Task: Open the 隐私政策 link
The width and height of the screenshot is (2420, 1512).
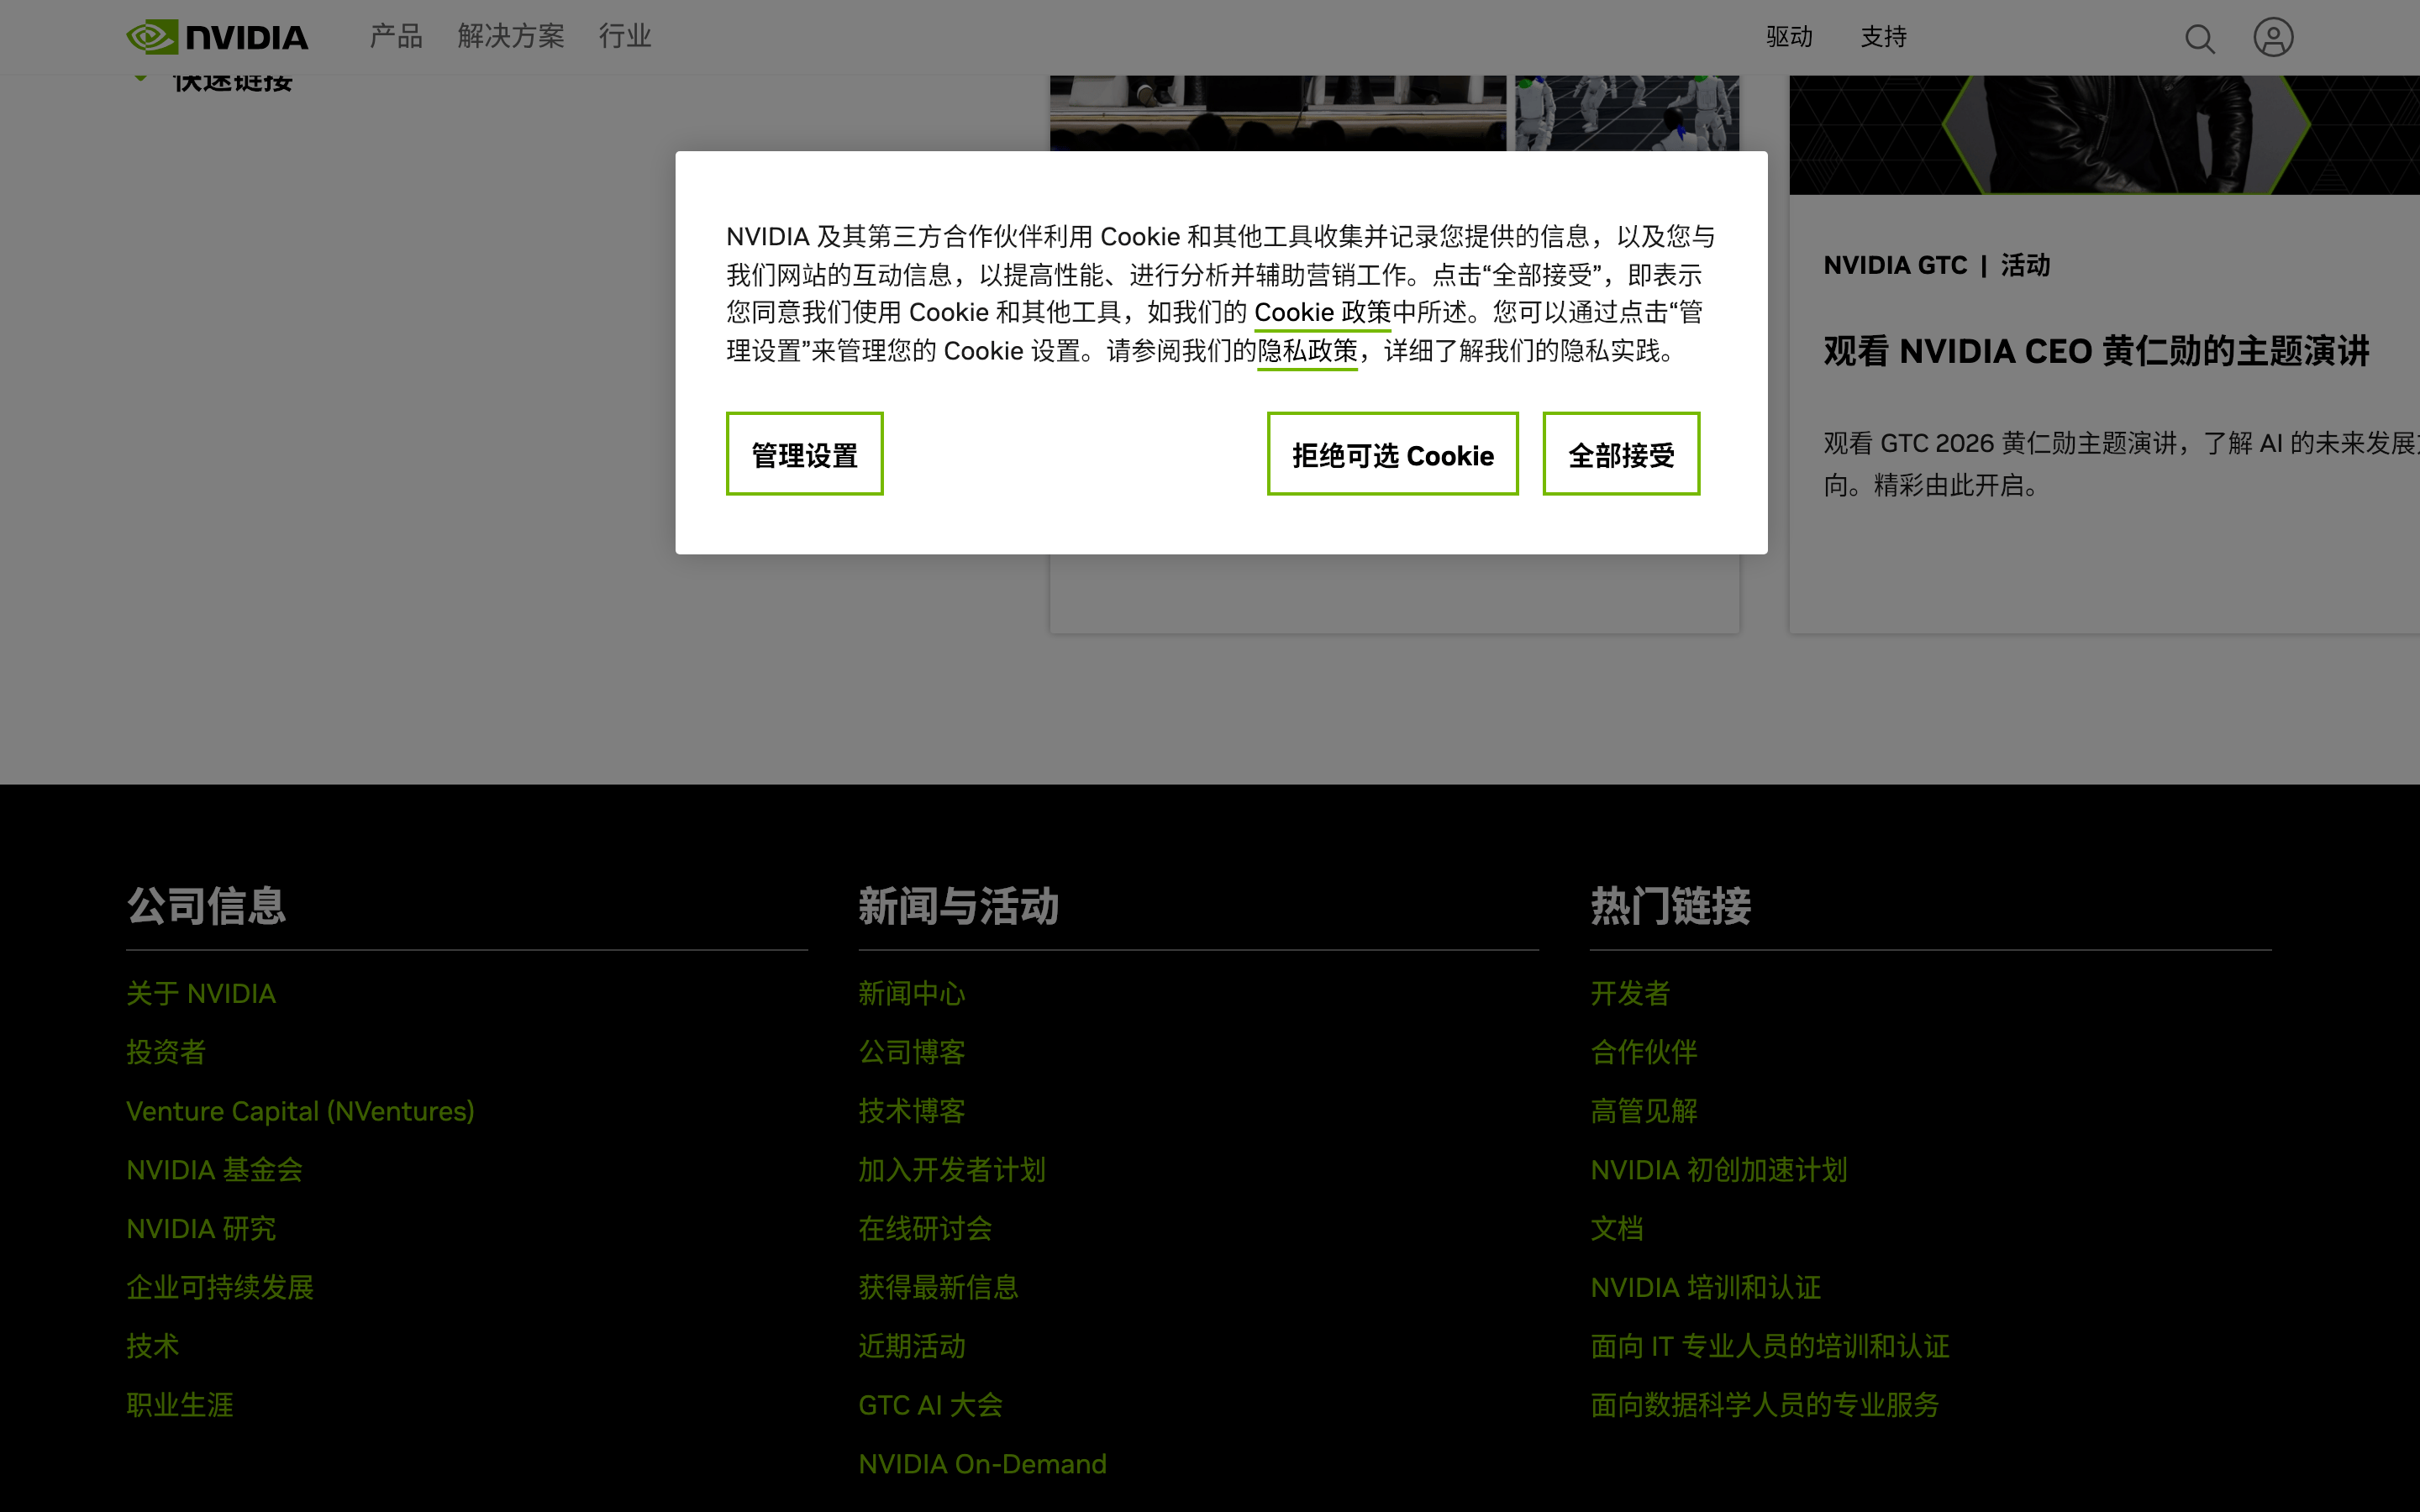Action: click(x=1307, y=351)
